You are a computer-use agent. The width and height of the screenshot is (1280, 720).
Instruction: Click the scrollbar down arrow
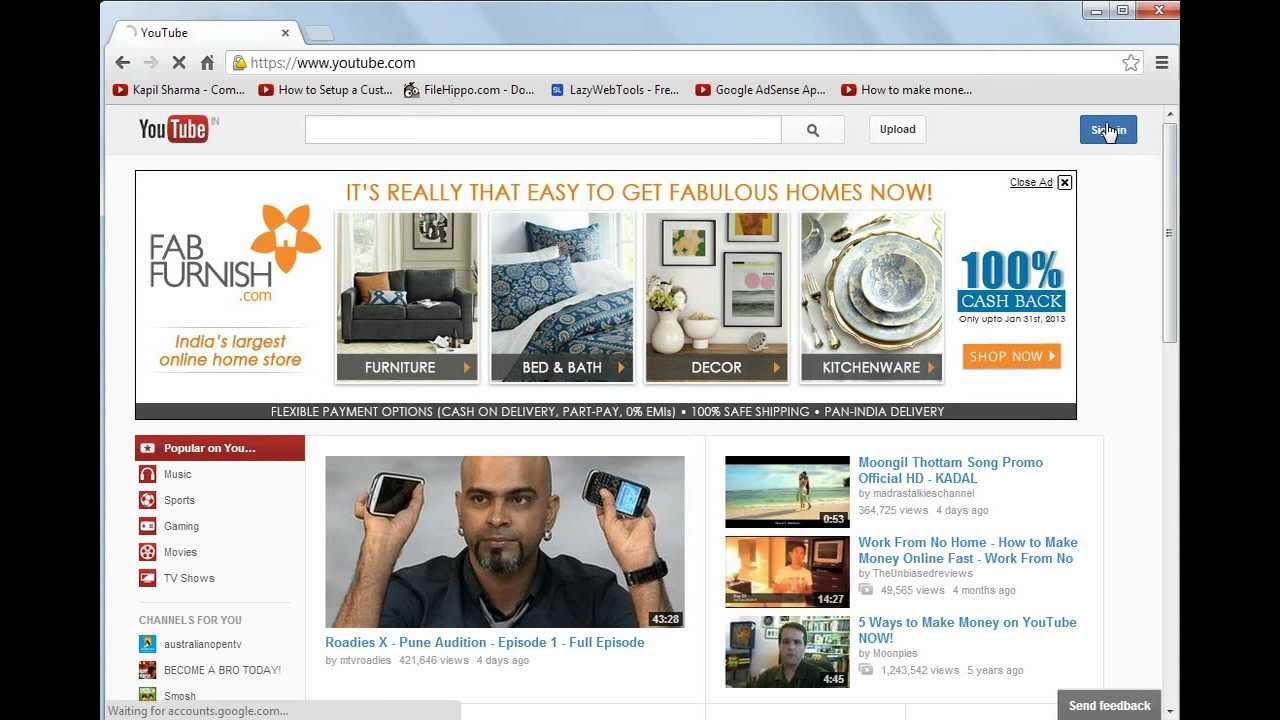coord(1169,712)
